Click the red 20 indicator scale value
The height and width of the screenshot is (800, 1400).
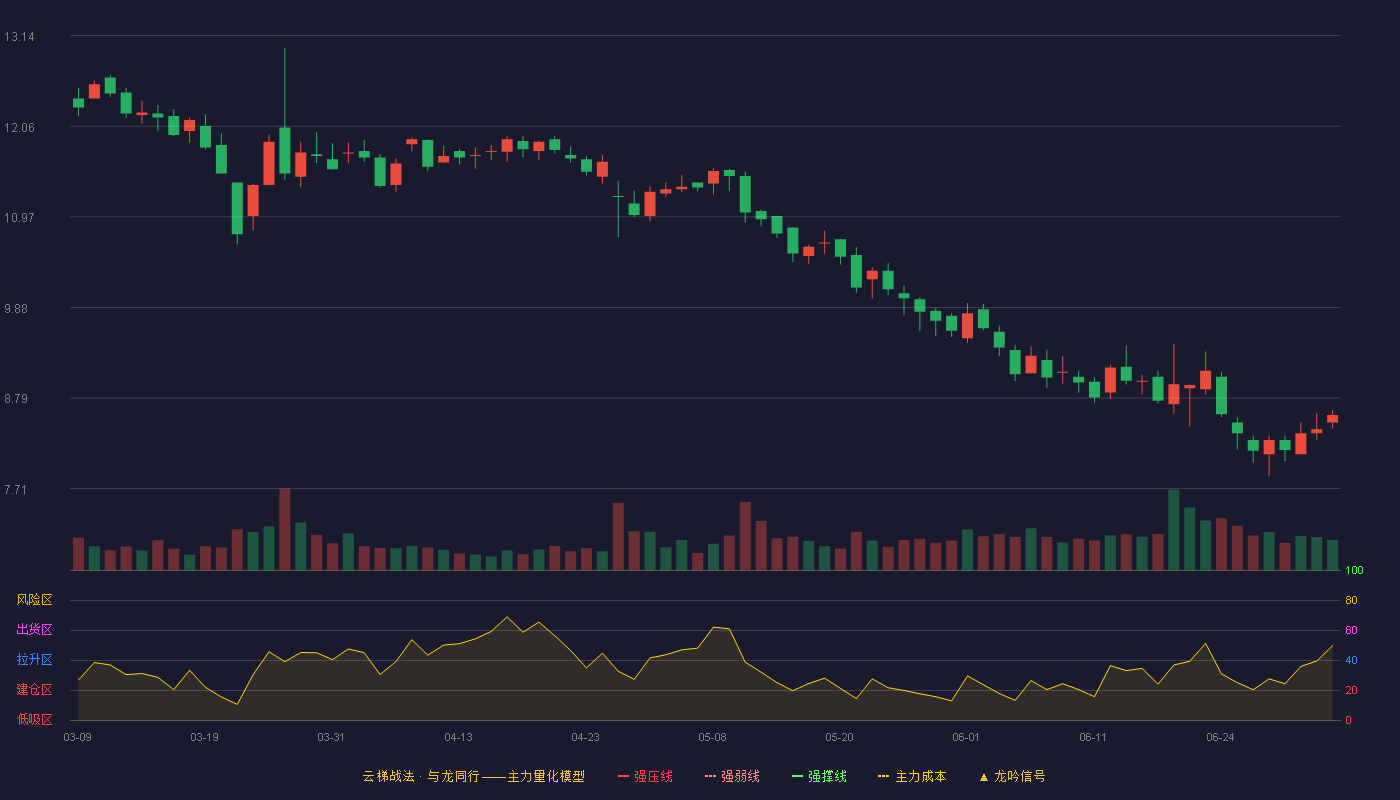pos(1351,690)
